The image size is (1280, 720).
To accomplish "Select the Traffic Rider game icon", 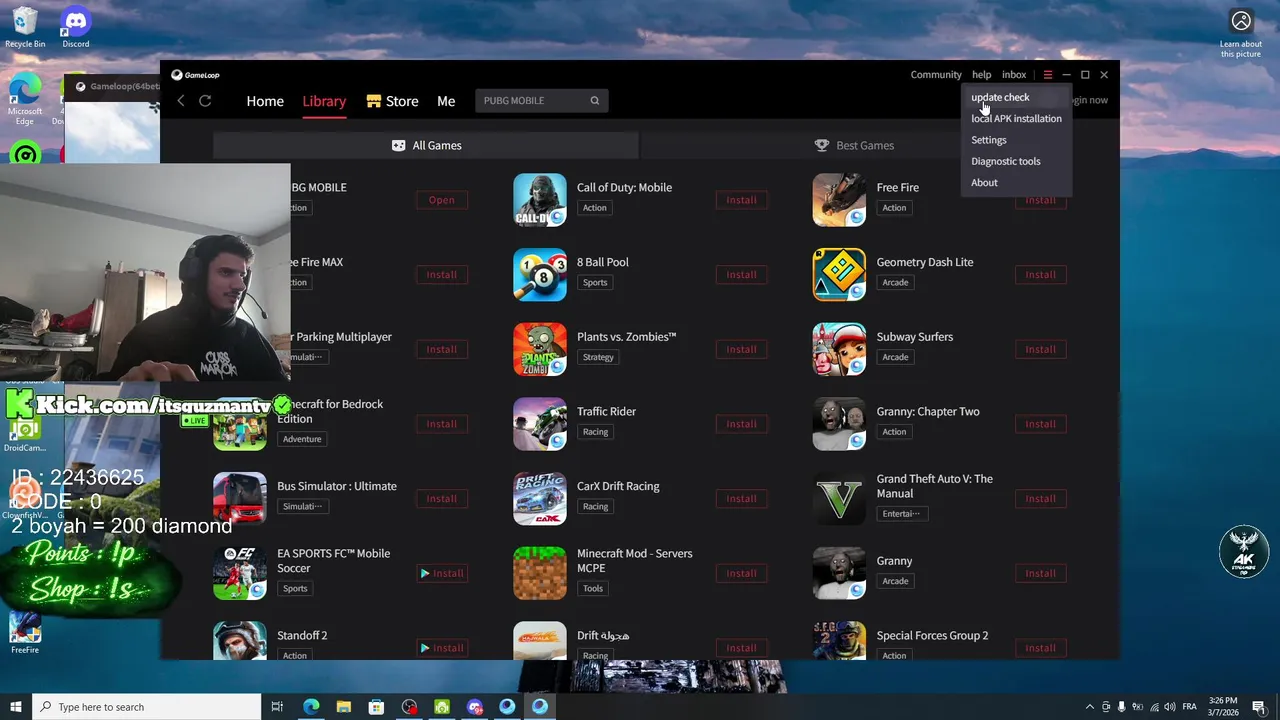I will pos(540,424).
